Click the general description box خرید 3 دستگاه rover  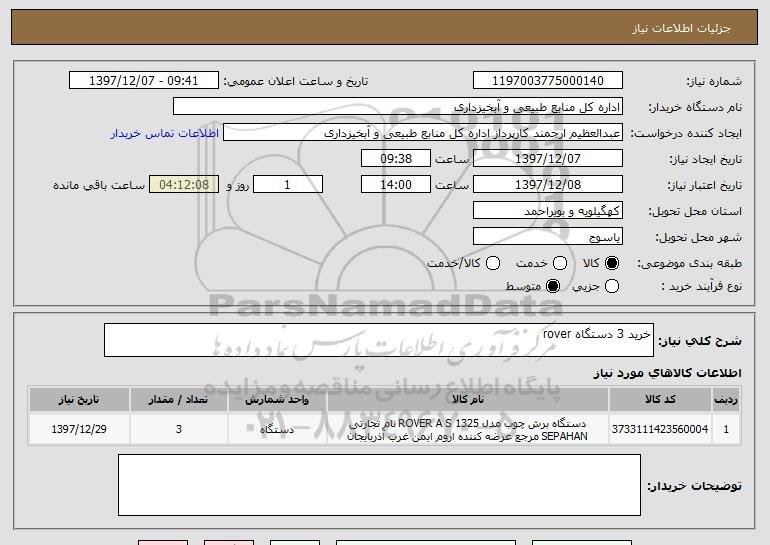[x=379, y=340]
